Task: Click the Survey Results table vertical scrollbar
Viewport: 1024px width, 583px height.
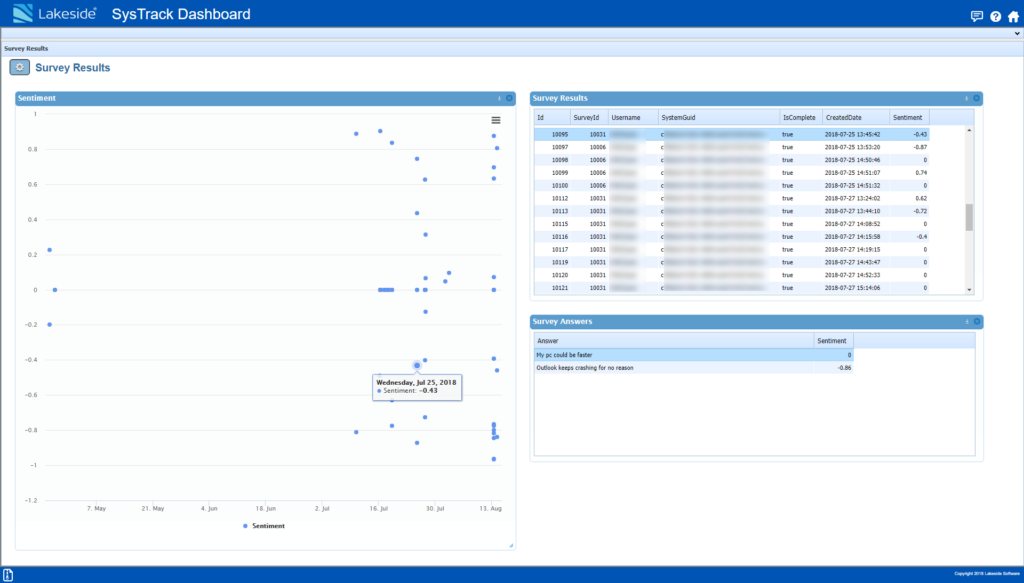Action: [968, 210]
